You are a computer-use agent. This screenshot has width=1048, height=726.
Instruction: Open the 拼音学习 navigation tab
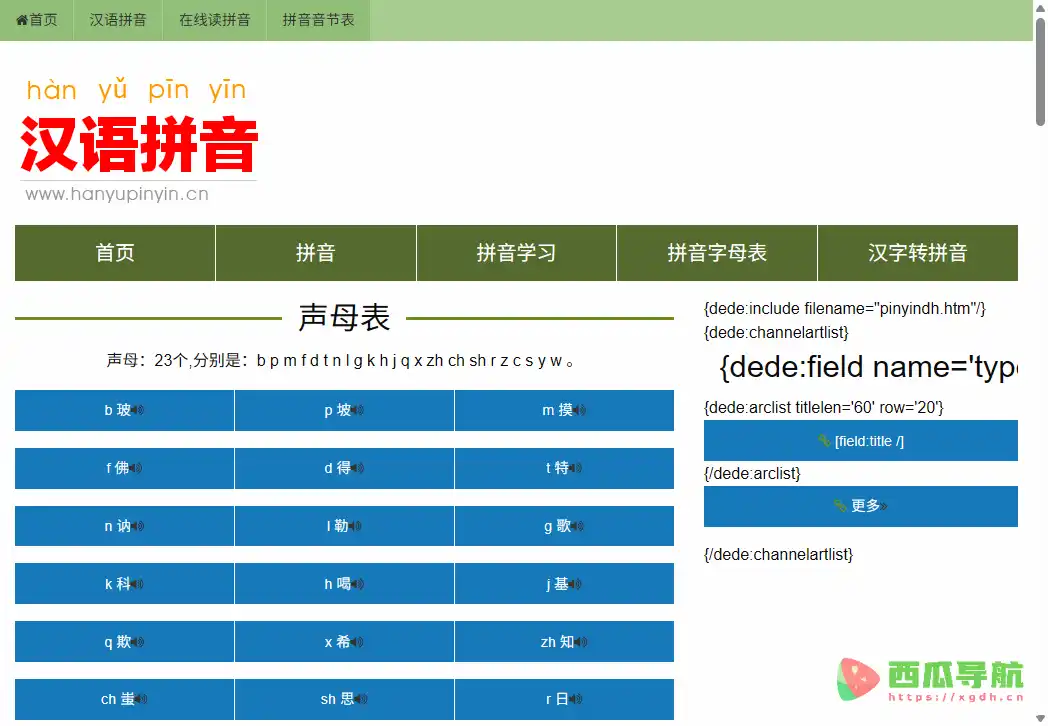(516, 253)
